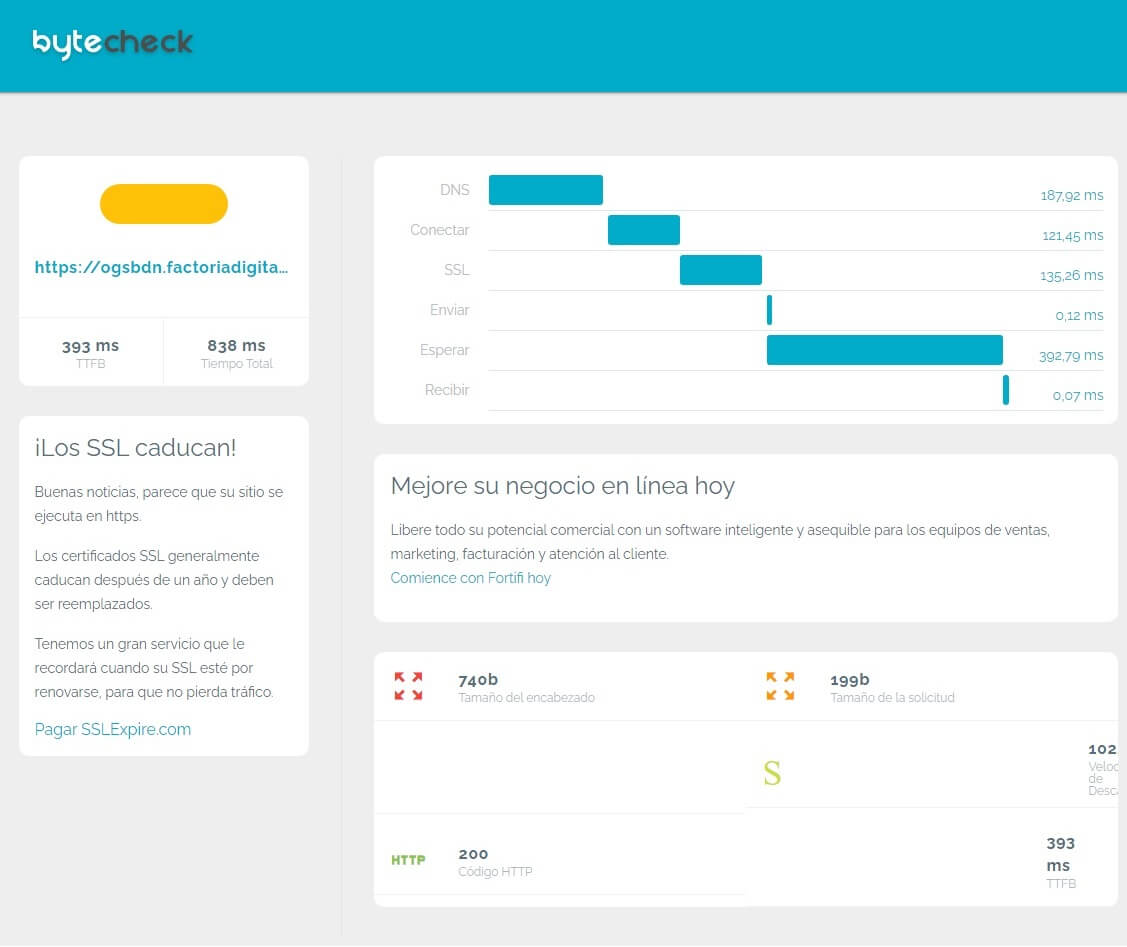Click the 200 Código HTTP value
Screen dimensions: 1127x947
[473, 854]
